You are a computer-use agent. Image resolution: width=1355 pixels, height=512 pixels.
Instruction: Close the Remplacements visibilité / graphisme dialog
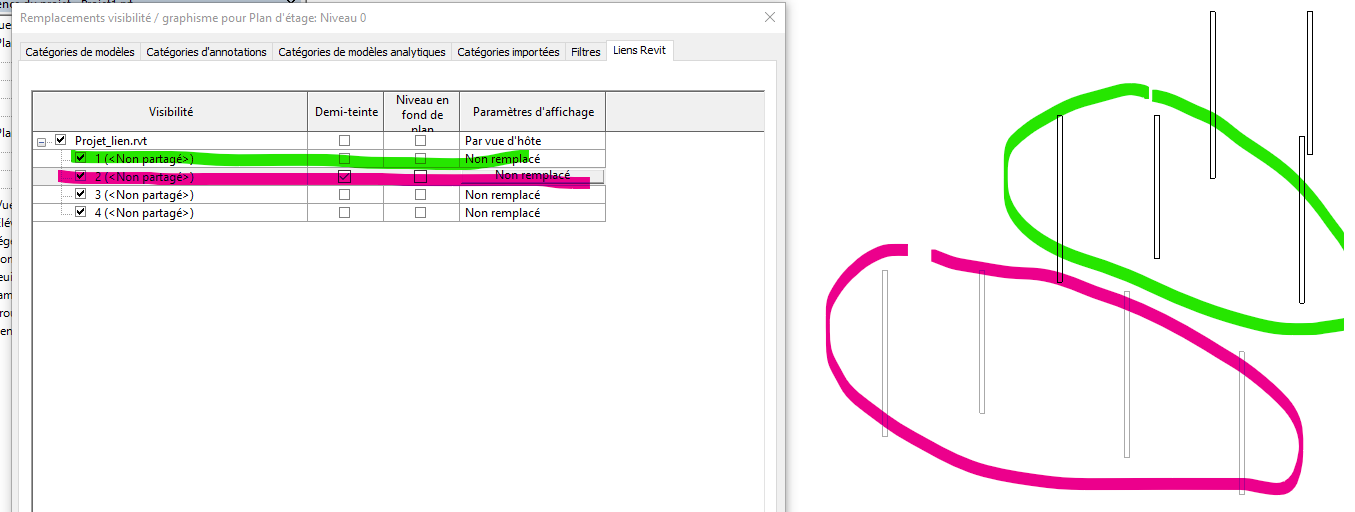click(769, 17)
